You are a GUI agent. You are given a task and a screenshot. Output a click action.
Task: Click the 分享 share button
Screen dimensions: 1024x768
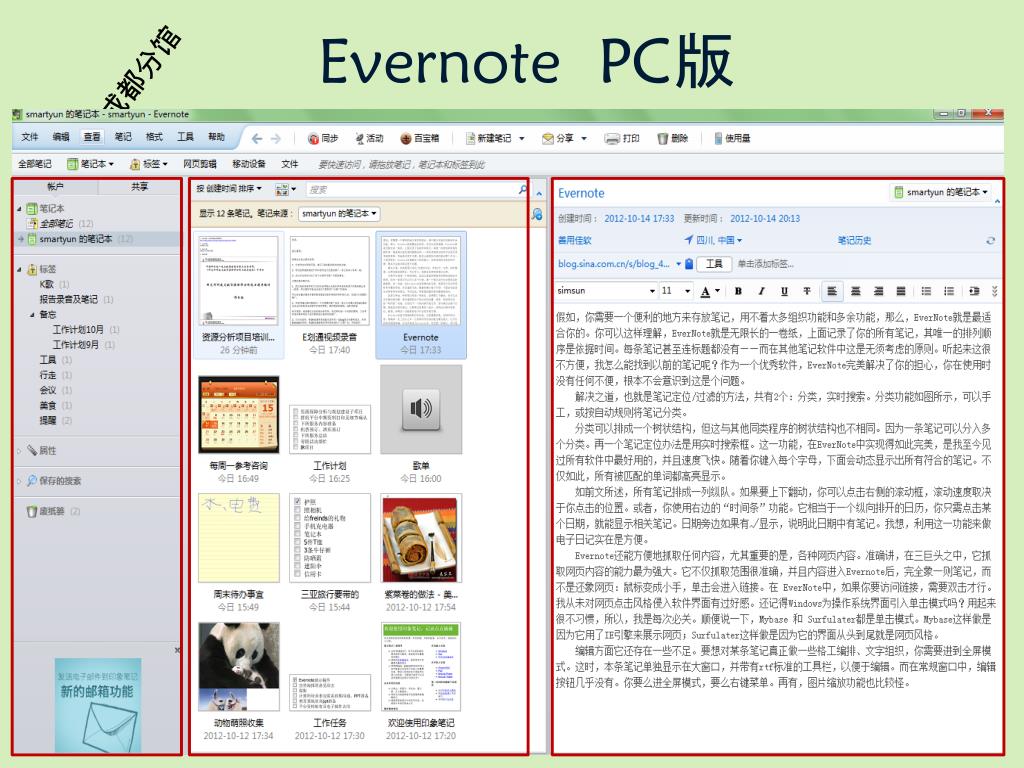558,138
